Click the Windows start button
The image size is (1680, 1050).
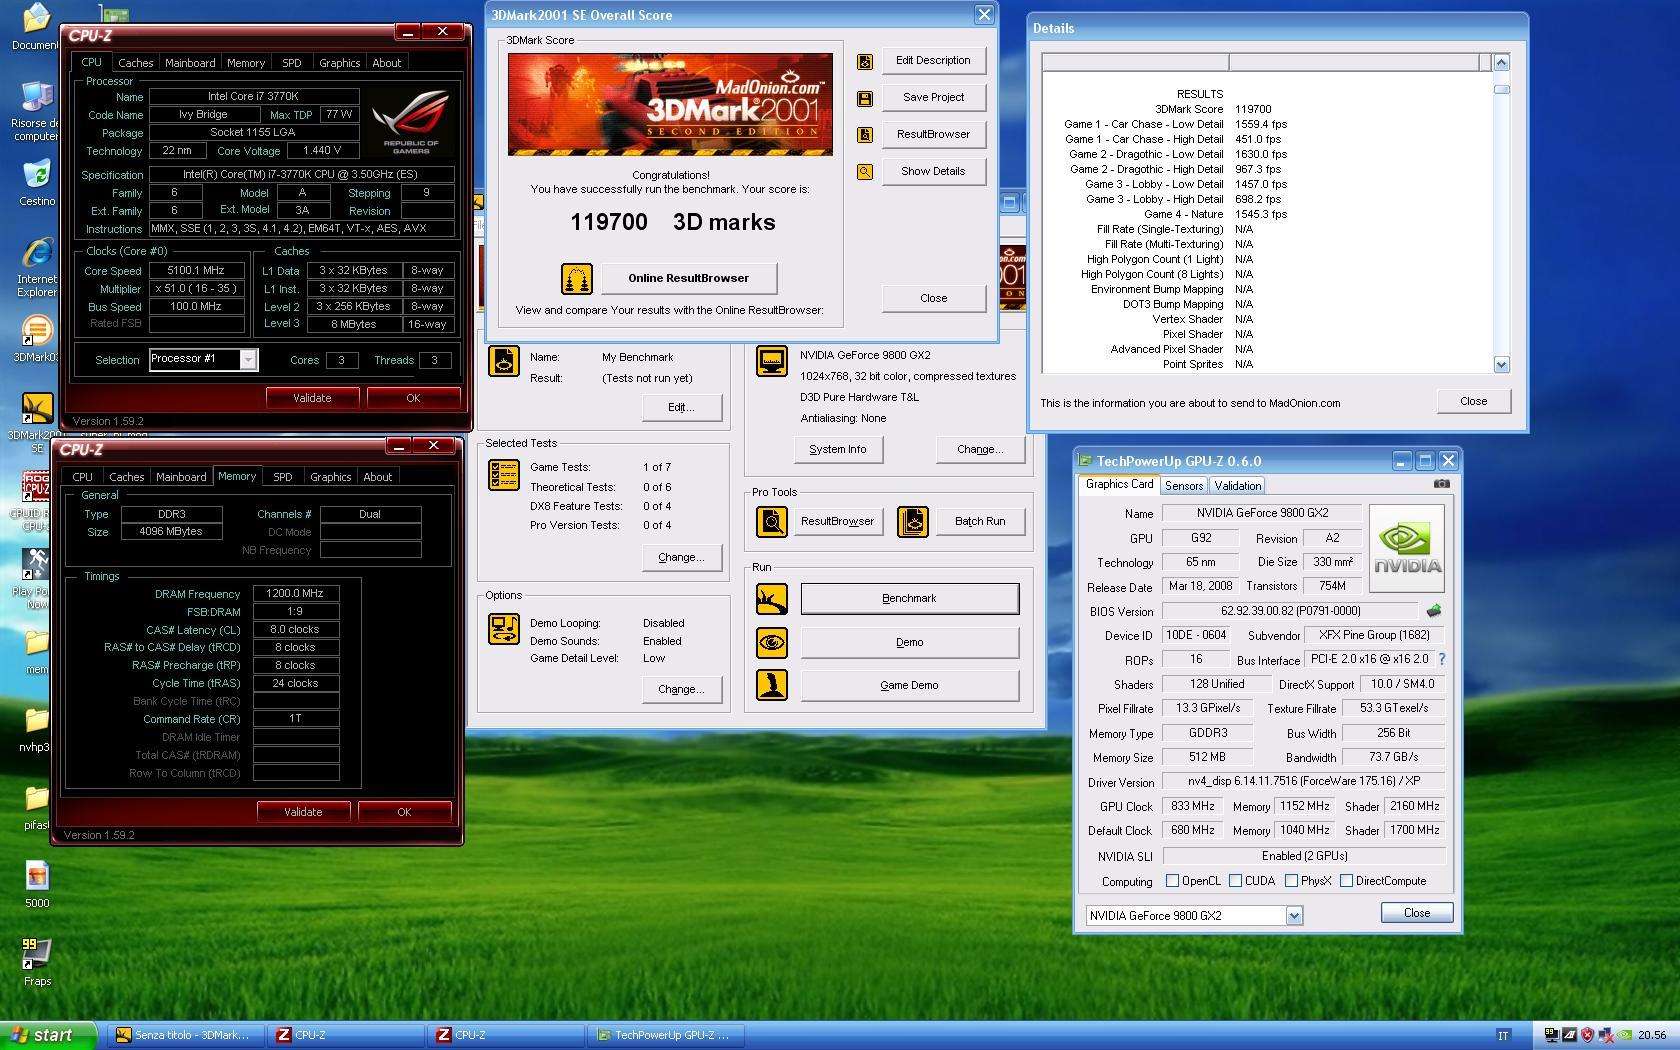tap(48, 1035)
